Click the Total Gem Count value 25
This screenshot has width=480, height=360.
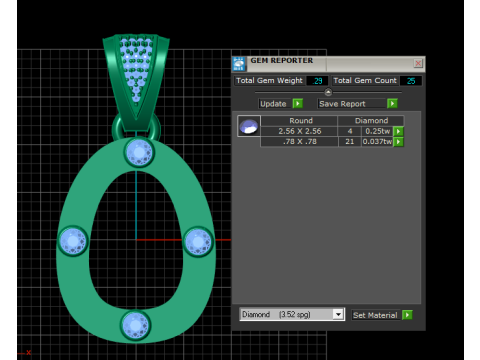point(411,81)
